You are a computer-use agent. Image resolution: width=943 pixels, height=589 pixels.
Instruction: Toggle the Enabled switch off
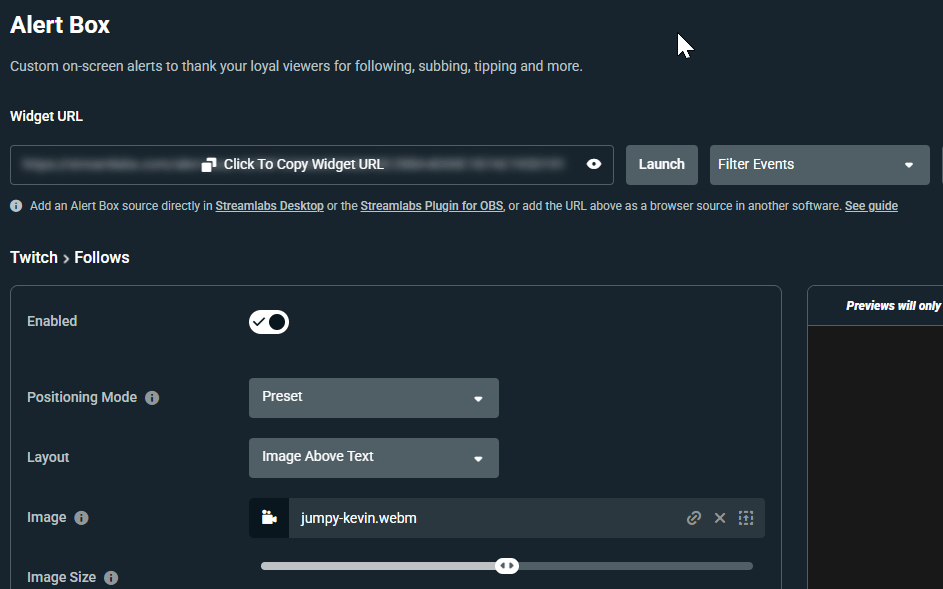(x=269, y=322)
